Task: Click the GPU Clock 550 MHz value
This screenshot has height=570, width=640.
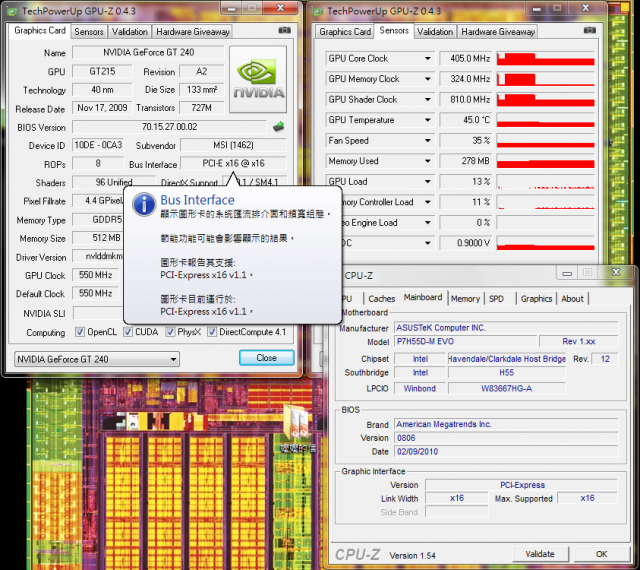Action: pos(96,275)
